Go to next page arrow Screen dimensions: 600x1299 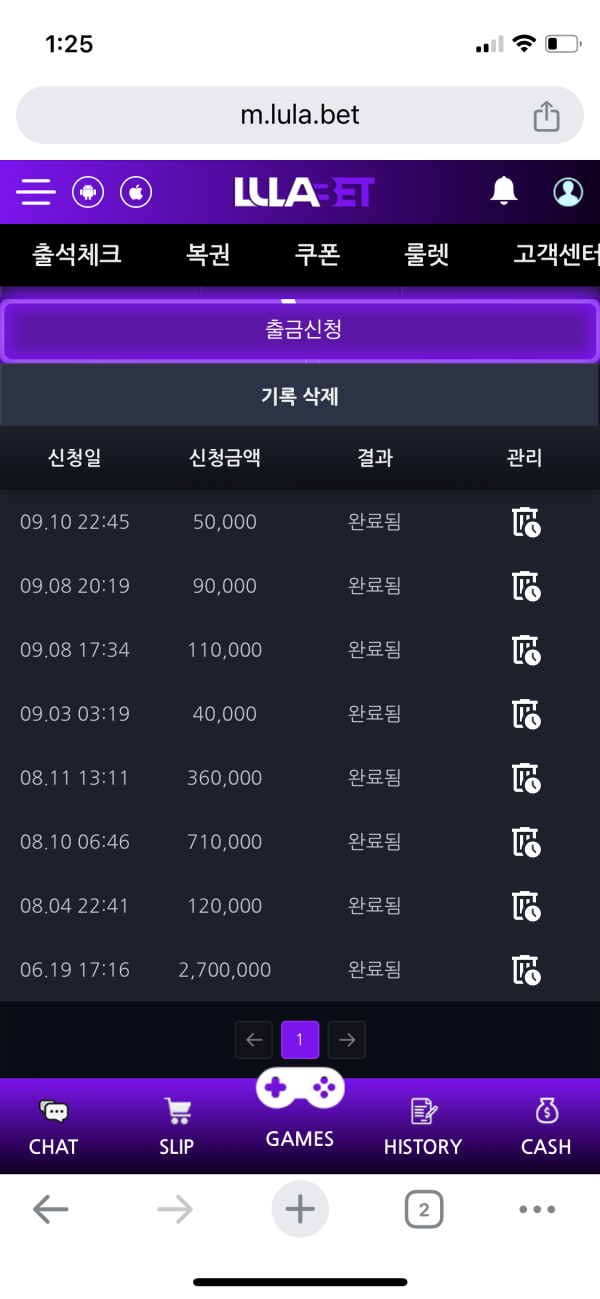[x=347, y=1040]
